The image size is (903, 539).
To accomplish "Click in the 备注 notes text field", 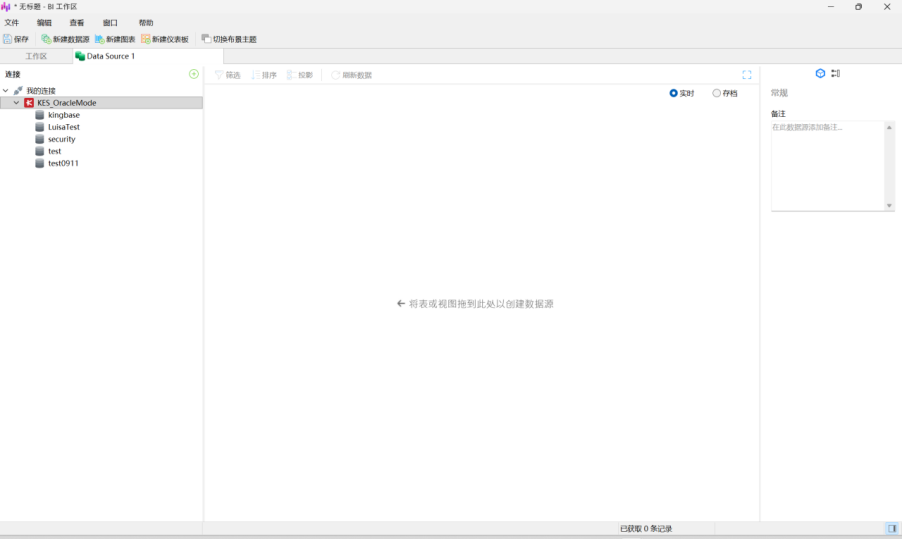I will point(827,165).
